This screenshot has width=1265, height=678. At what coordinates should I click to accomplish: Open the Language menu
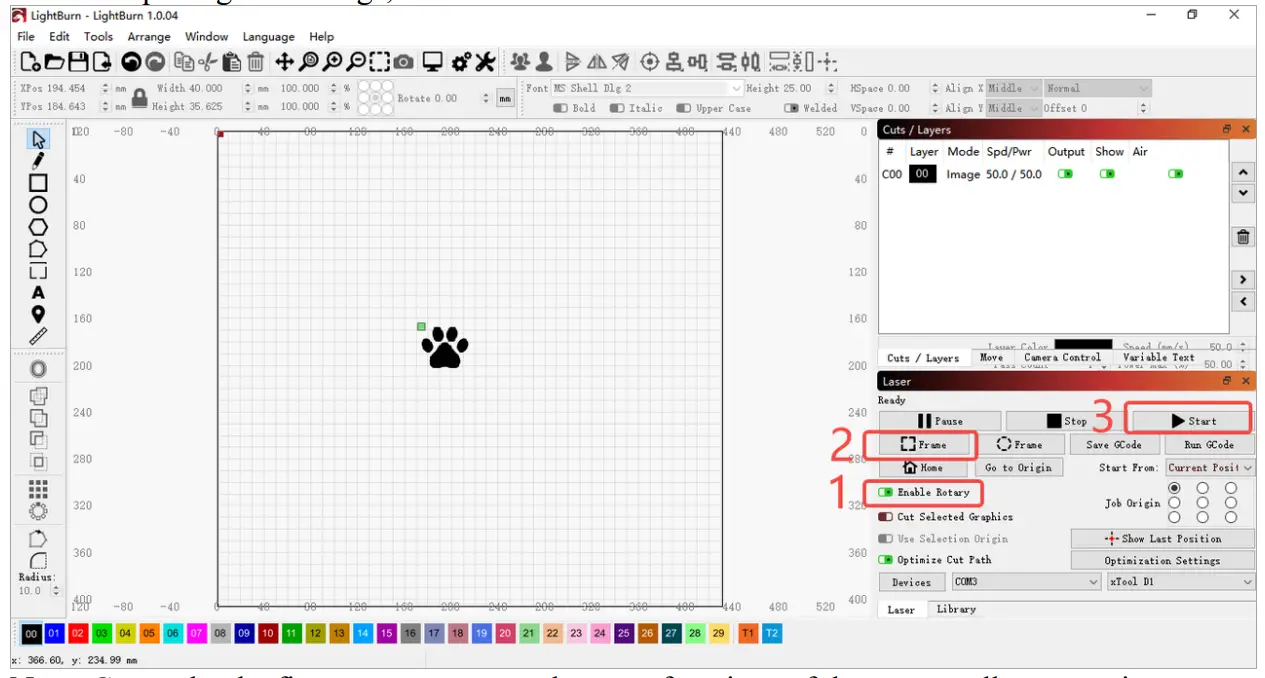click(x=268, y=36)
